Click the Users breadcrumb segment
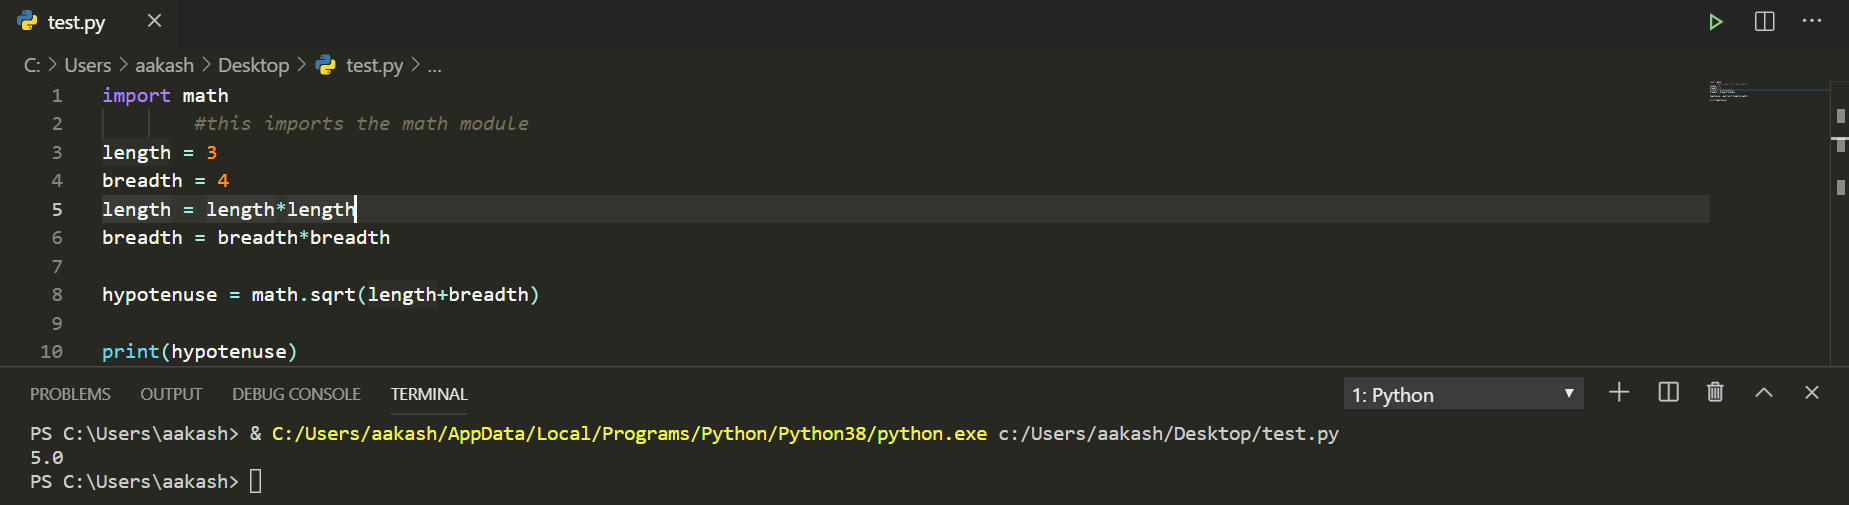Image resolution: width=1849 pixels, height=505 pixels. click(88, 65)
